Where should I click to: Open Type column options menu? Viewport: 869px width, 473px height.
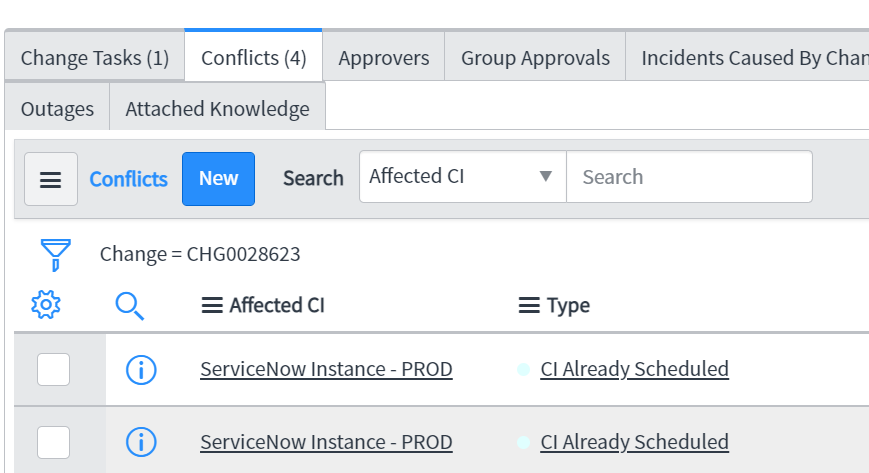click(529, 306)
